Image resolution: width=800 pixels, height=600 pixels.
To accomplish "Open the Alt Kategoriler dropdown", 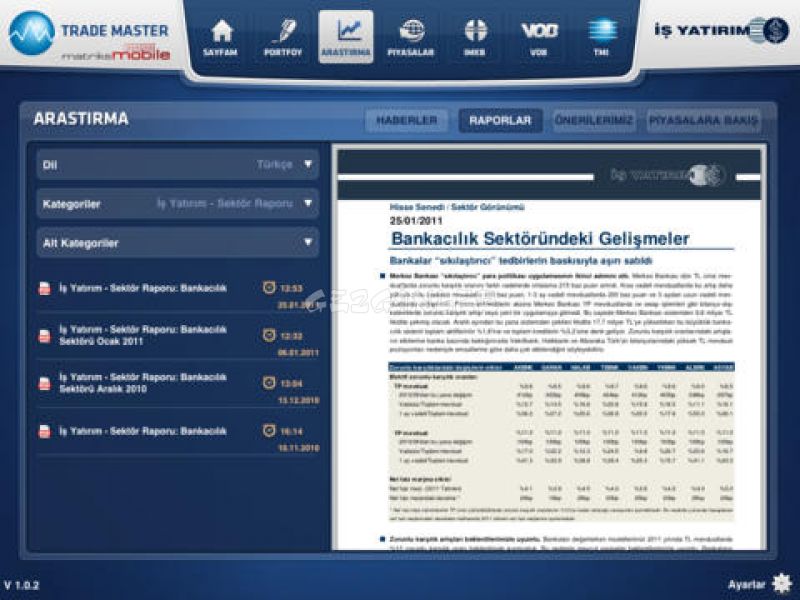I will click(178, 243).
